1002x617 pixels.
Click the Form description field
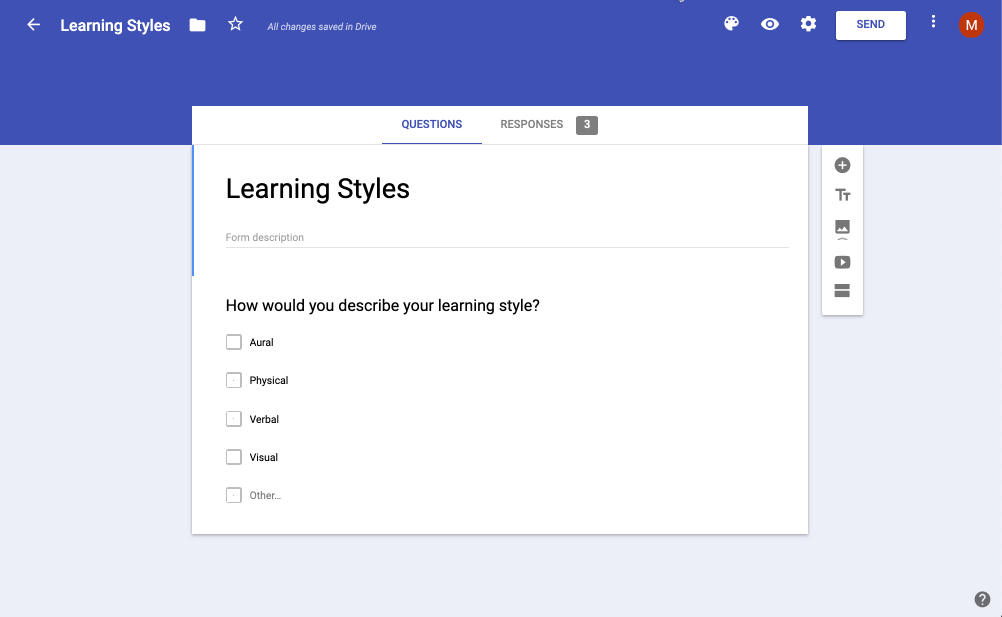pos(506,238)
